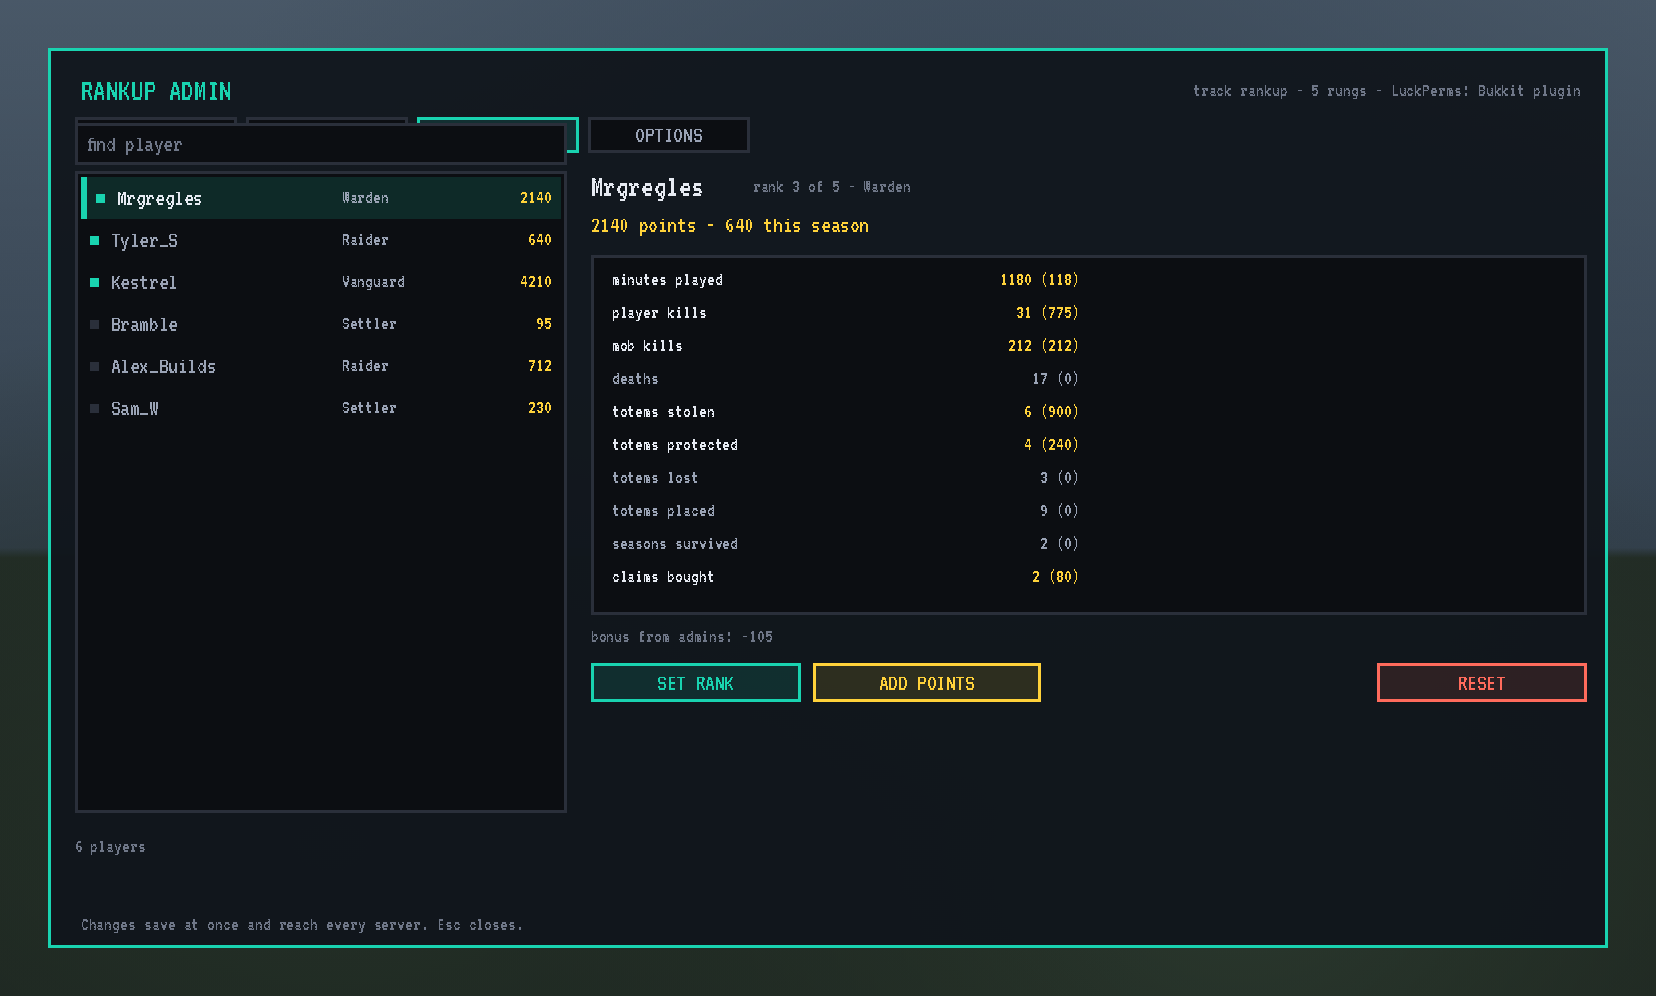The height and width of the screenshot is (996, 1656).
Task: Click the 230 points value for Sam_W
Action: (540, 408)
